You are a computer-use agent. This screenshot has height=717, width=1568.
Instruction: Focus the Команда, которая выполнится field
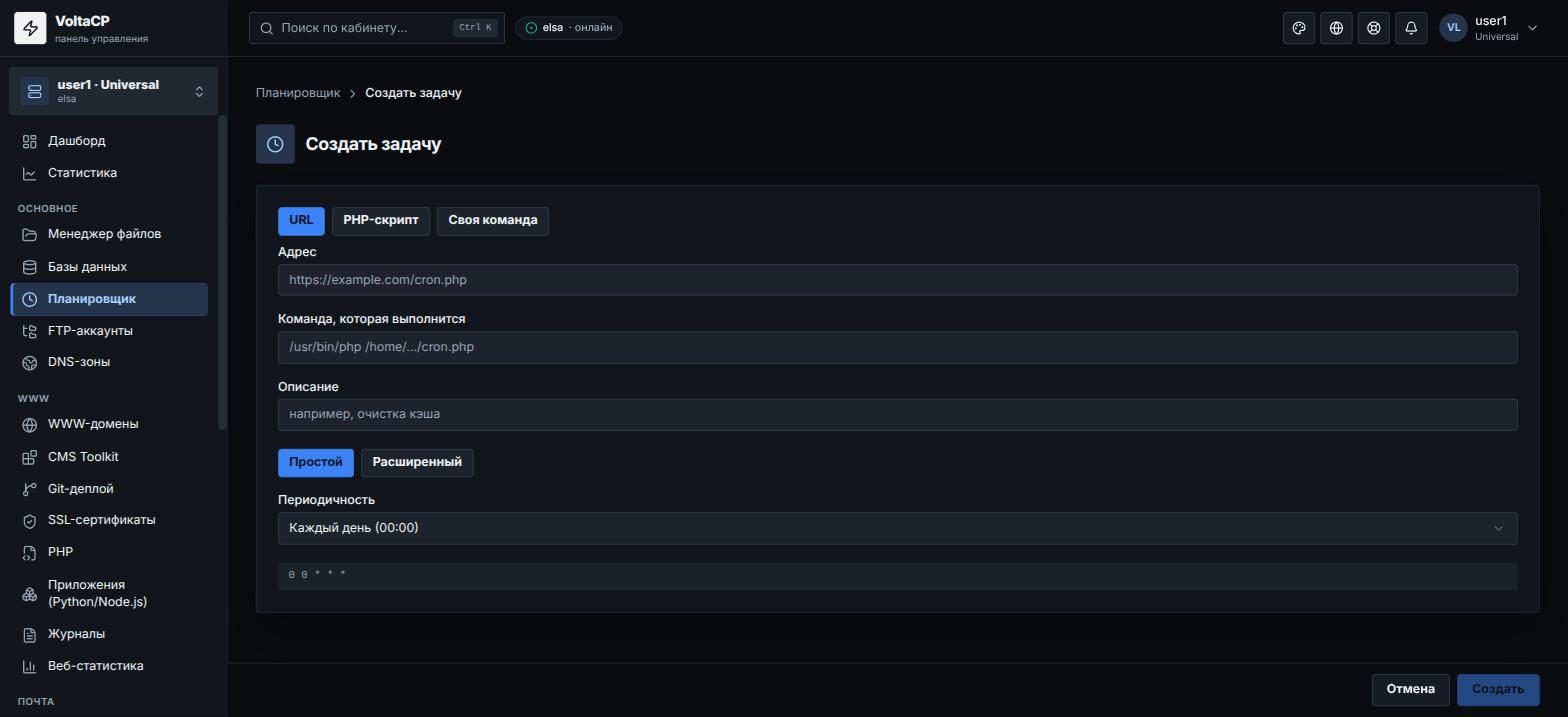pyautogui.click(x=897, y=347)
